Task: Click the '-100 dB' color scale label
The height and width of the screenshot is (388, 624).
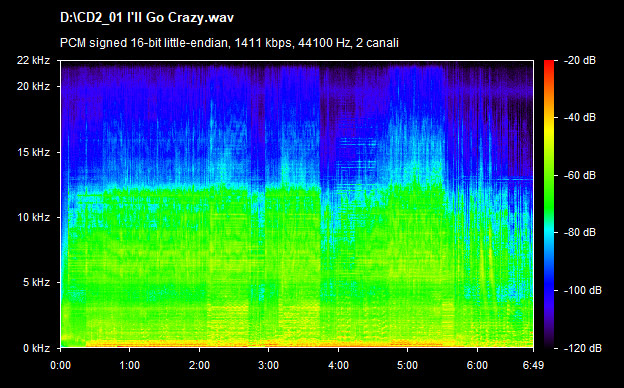Action: click(583, 291)
